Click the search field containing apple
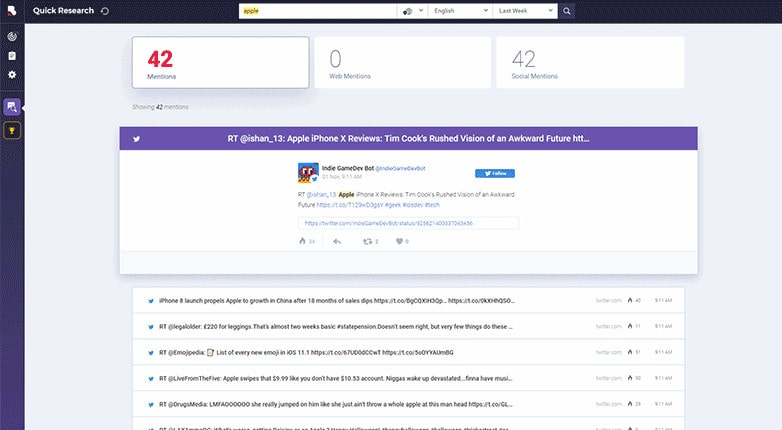The image size is (782, 430). tap(318, 11)
